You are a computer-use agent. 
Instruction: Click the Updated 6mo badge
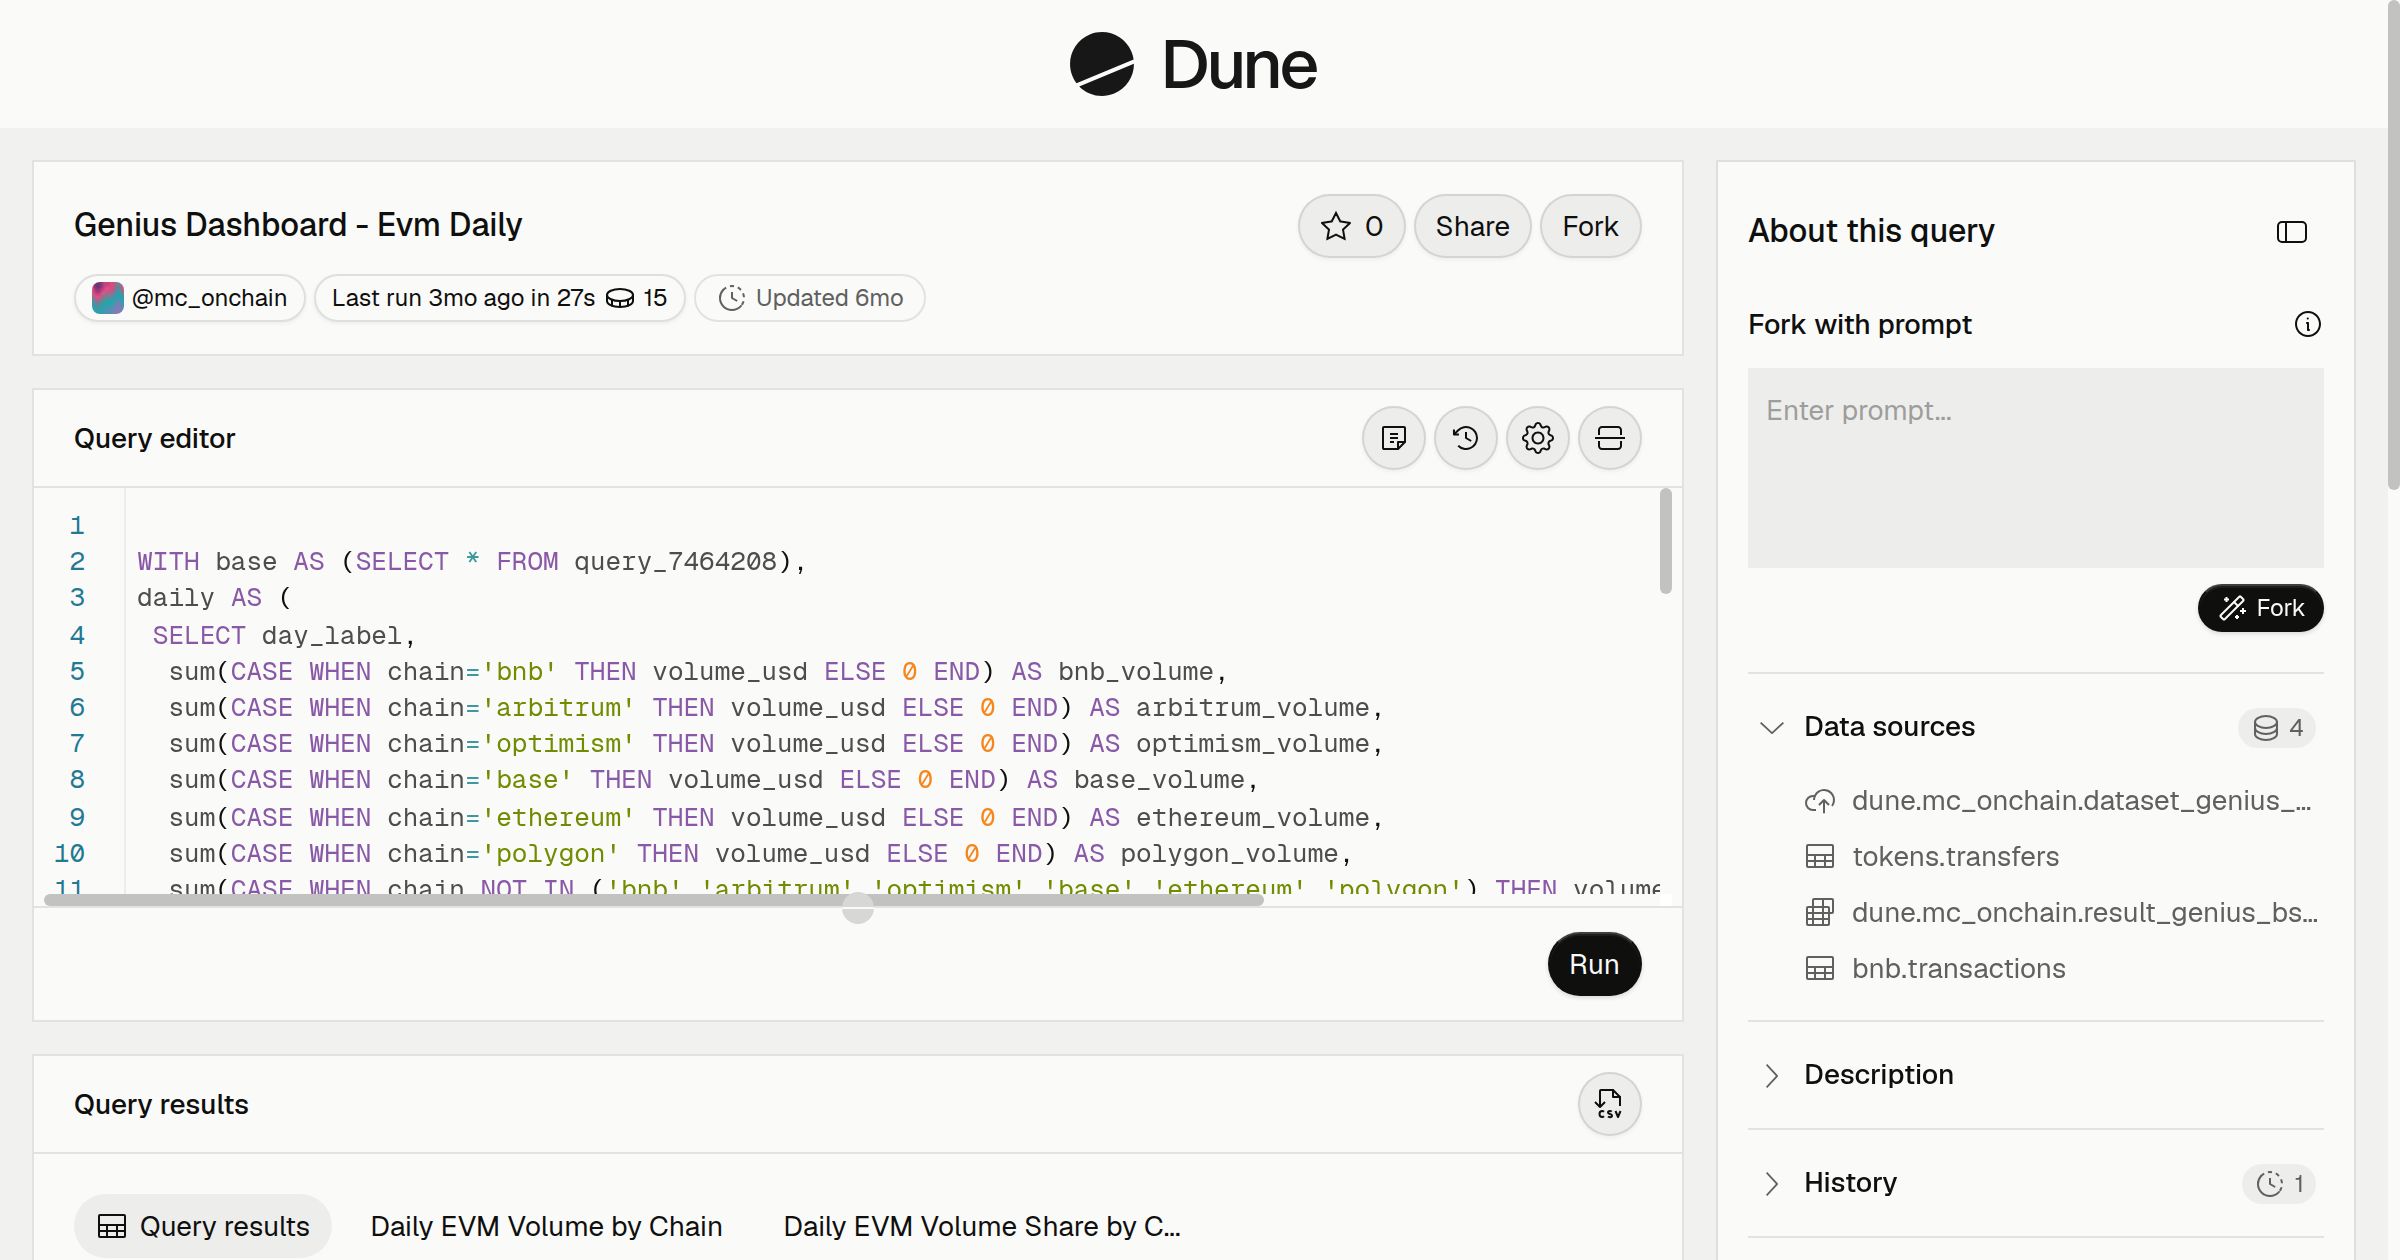(810, 298)
